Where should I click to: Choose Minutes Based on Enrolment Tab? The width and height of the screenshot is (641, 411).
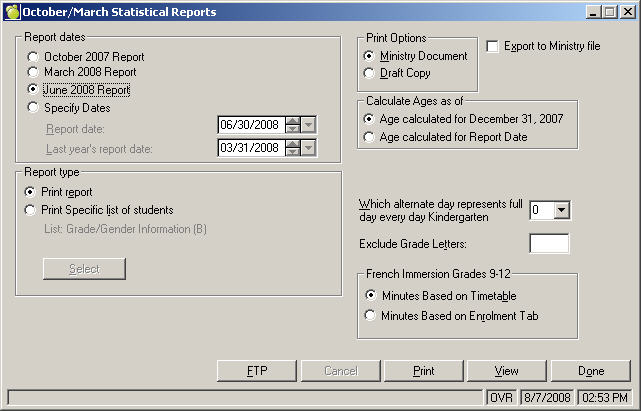[372, 316]
